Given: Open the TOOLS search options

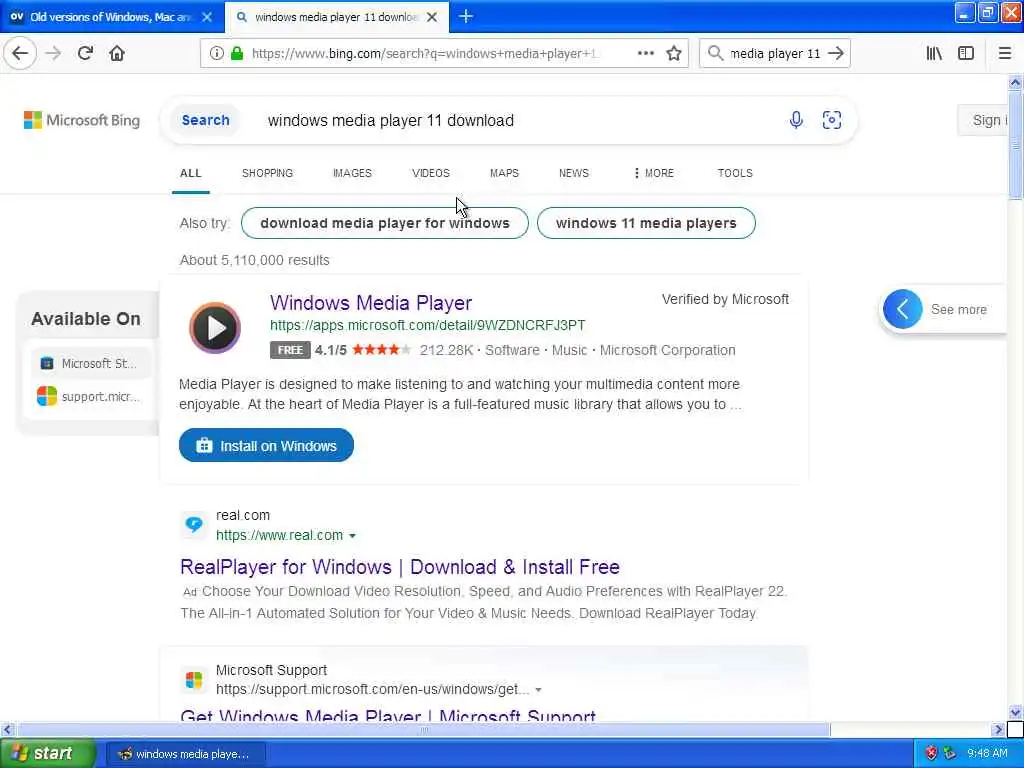Looking at the screenshot, I should [x=735, y=173].
